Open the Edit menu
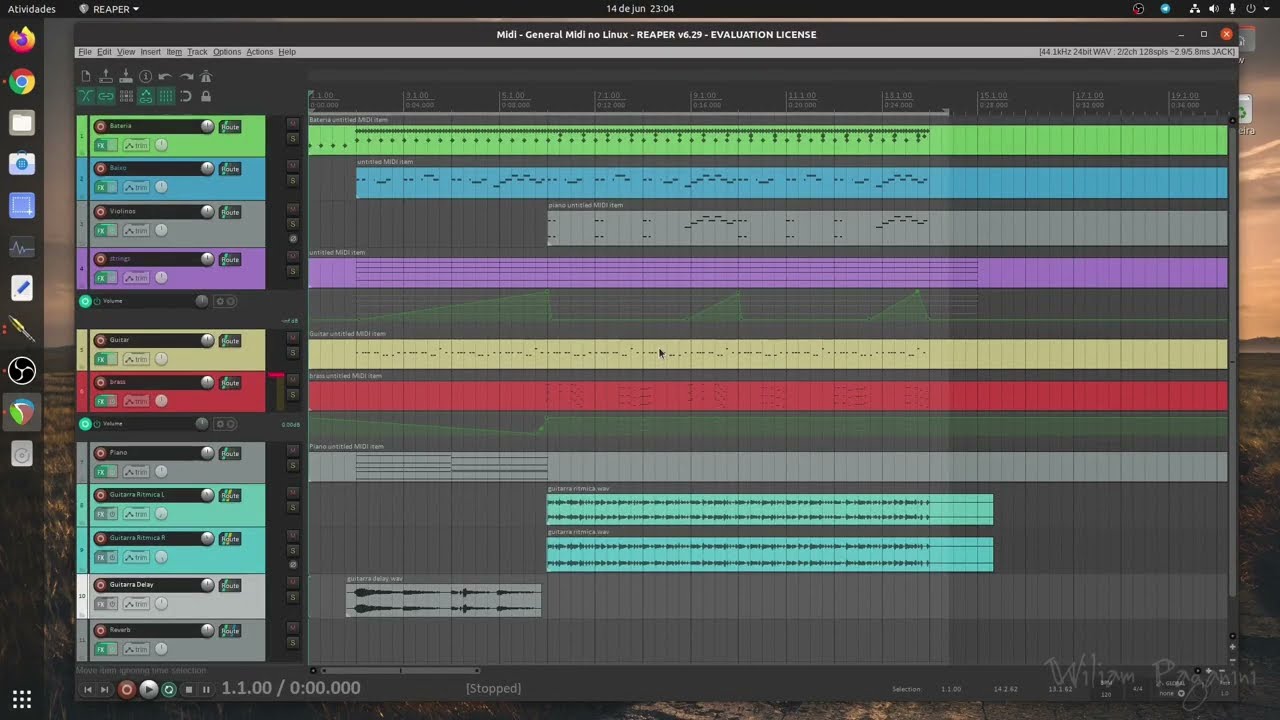This screenshot has height=720, width=1280. (x=104, y=52)
